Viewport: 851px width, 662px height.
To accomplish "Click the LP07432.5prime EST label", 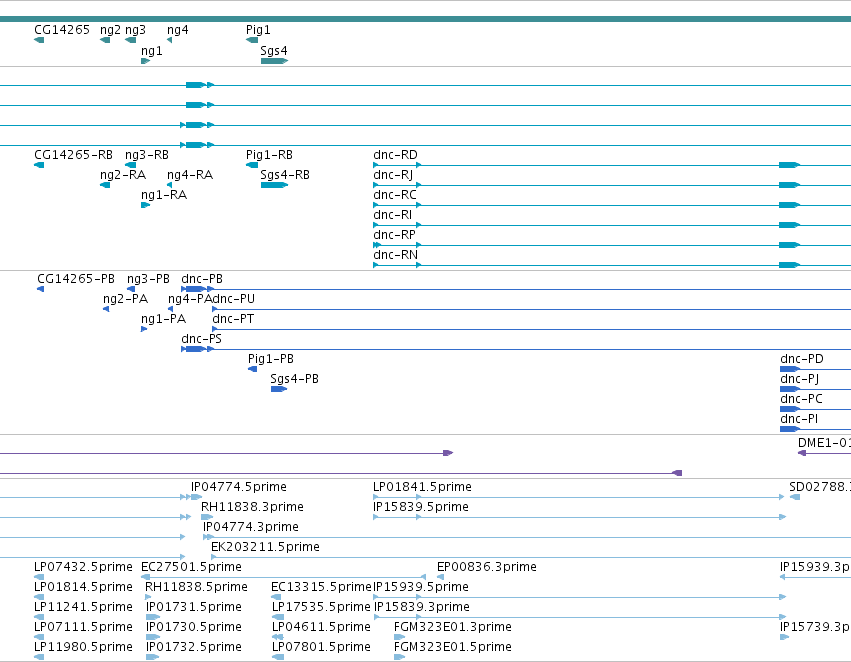I will [x=83, y=567].
